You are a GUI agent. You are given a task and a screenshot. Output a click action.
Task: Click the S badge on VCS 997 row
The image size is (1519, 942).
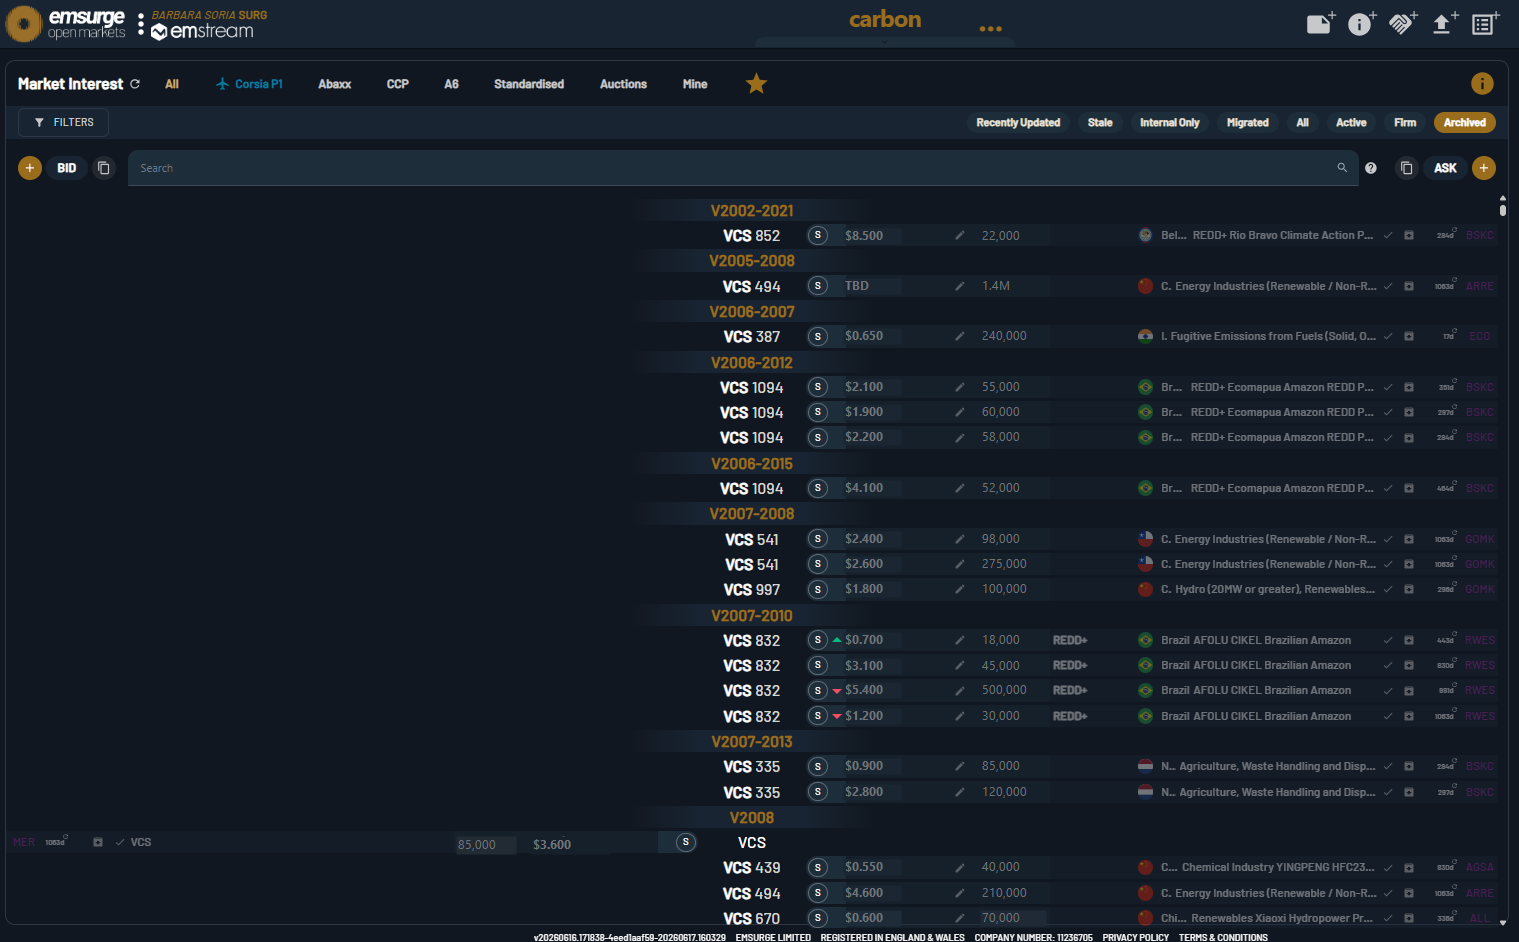[818, 589]
